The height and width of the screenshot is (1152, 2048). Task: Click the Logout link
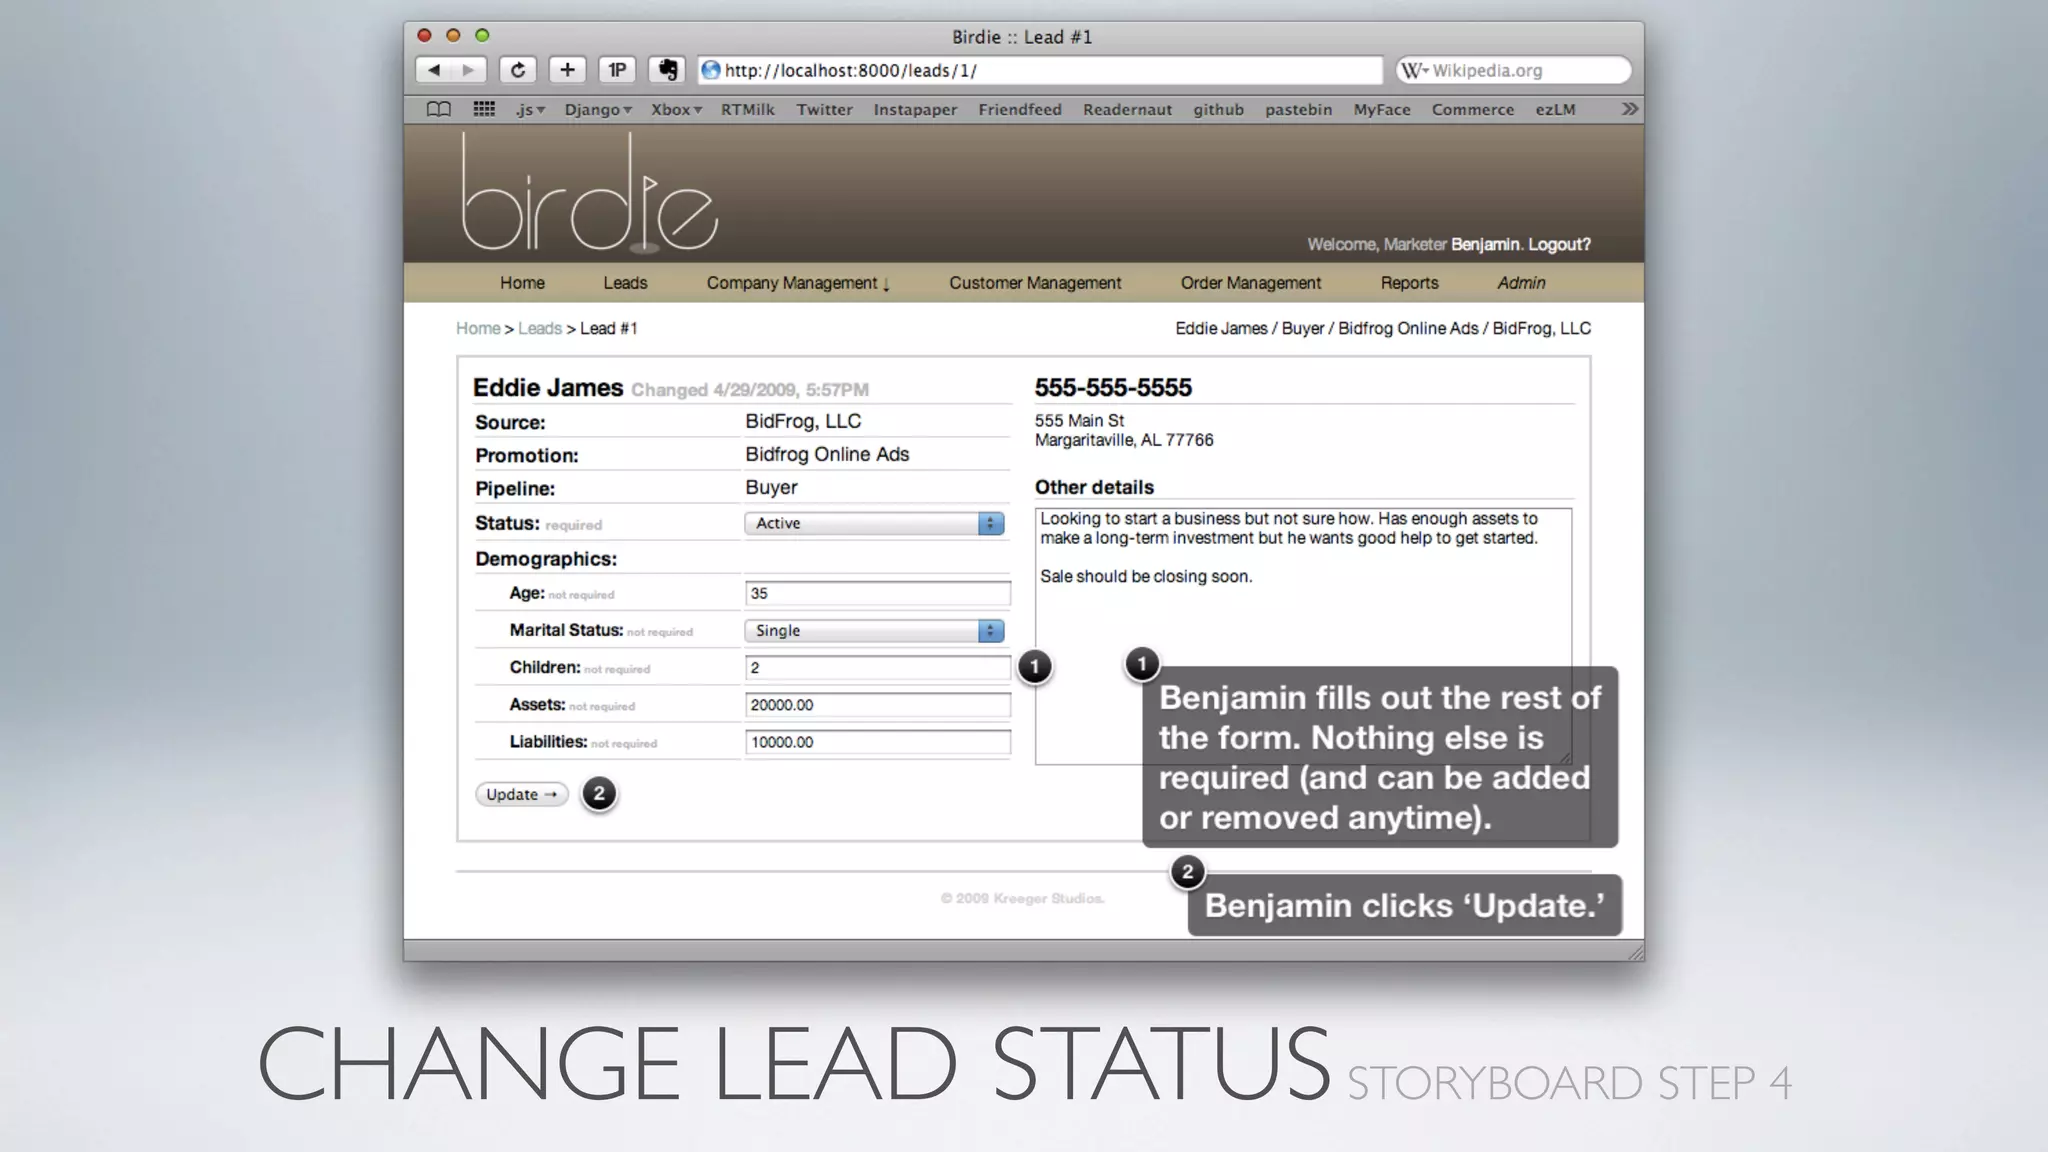(x=1559, y=244)
